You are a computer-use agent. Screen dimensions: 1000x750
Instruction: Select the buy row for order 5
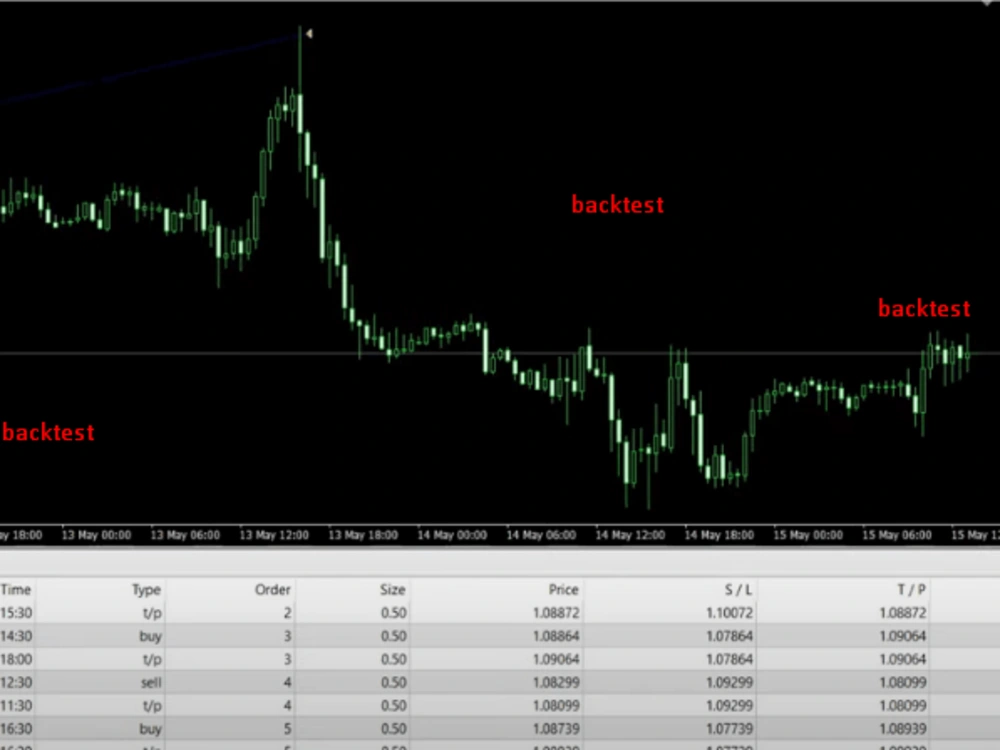[x=400, y=728]
